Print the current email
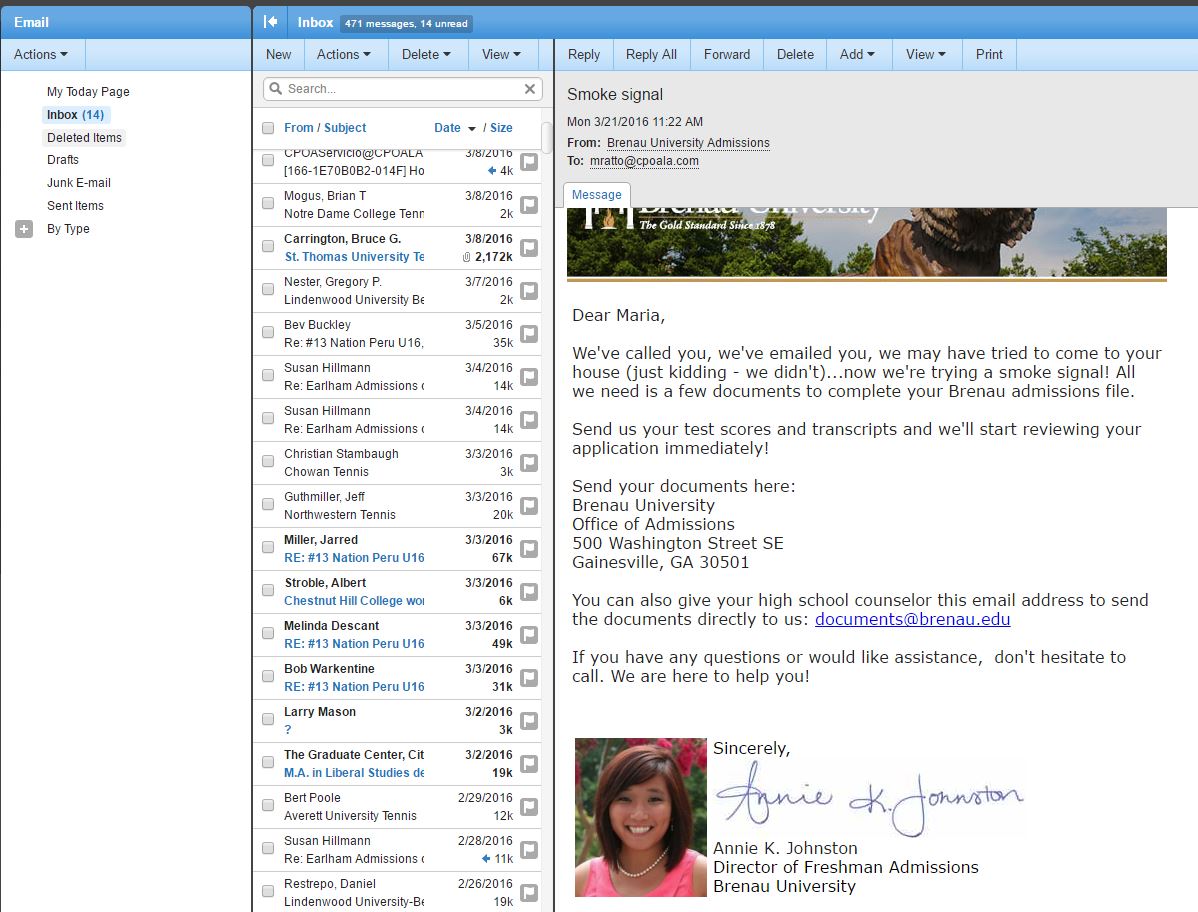Viewport: 1198px width, 912px height. [x=989, y=54]
